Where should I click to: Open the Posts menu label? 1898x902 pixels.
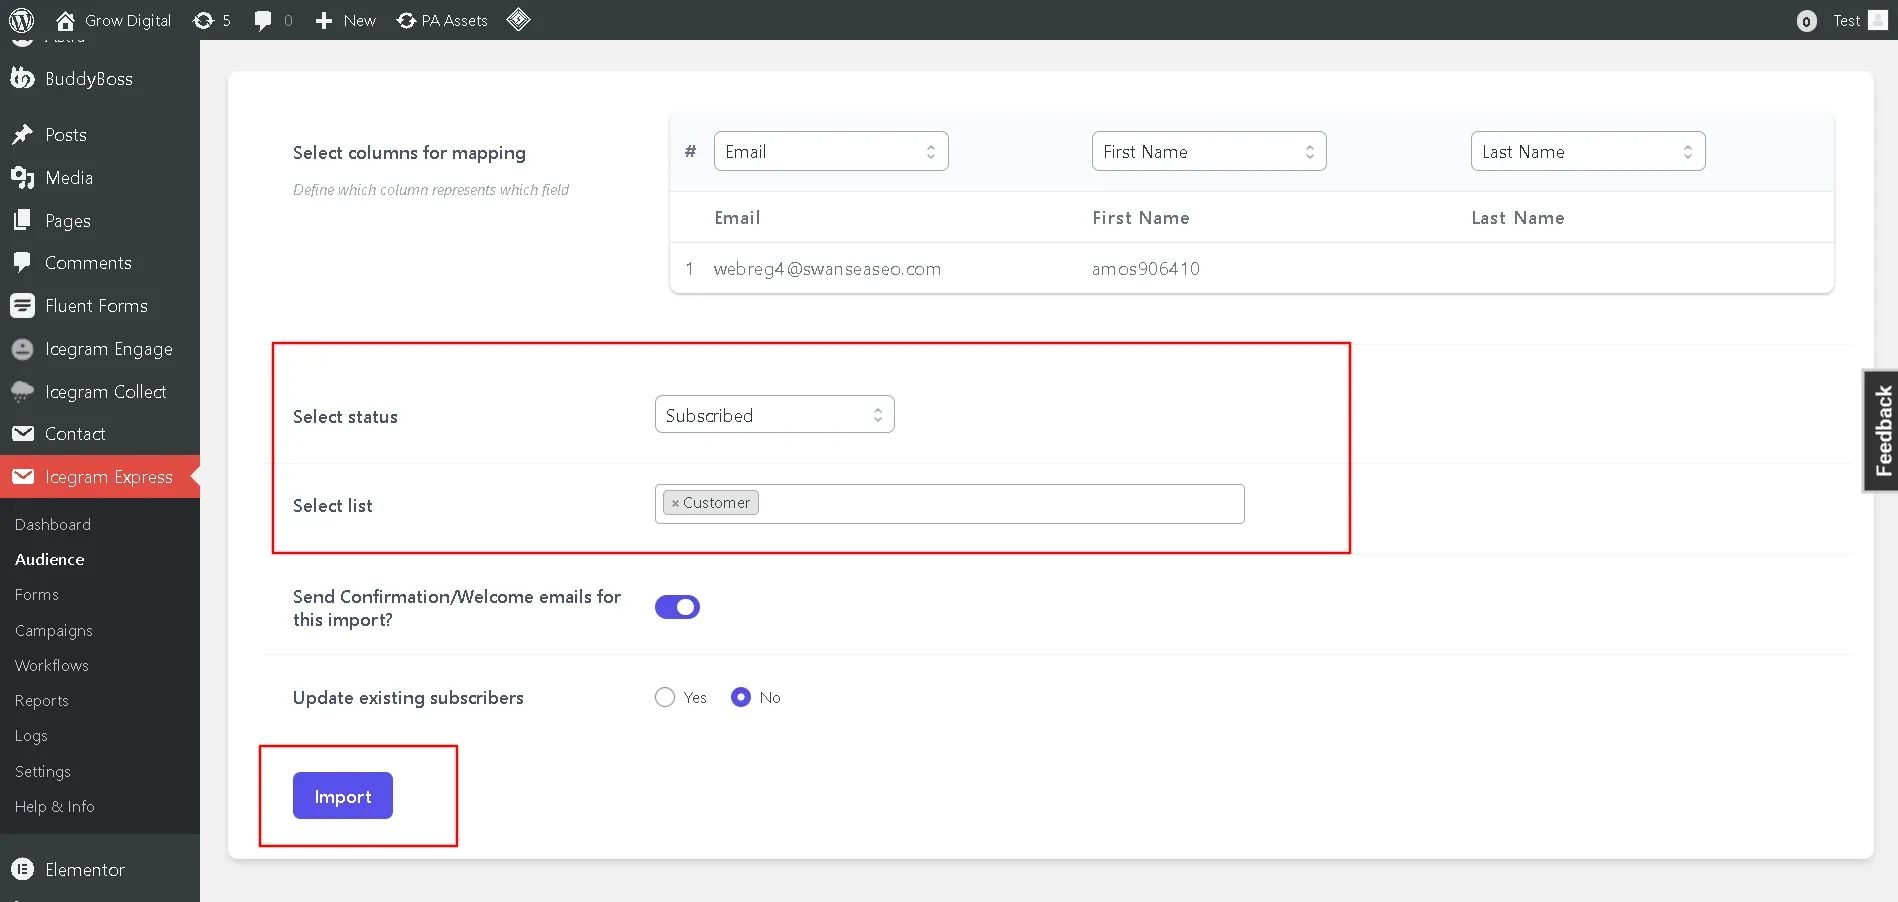pyautogui.click(x=66, y=134)
